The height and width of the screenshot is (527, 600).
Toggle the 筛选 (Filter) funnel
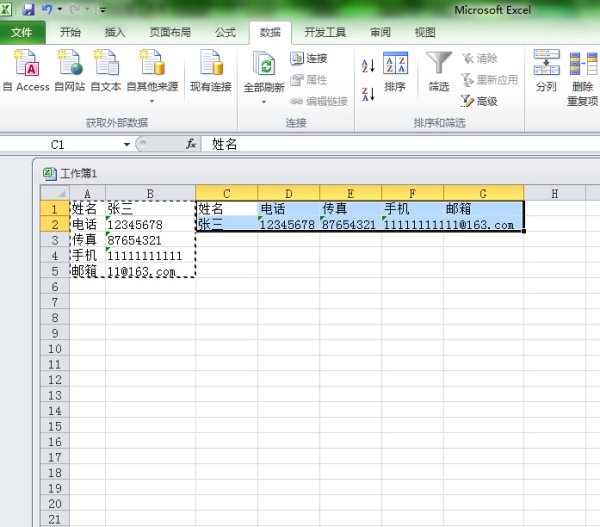(x=439, y=70)
